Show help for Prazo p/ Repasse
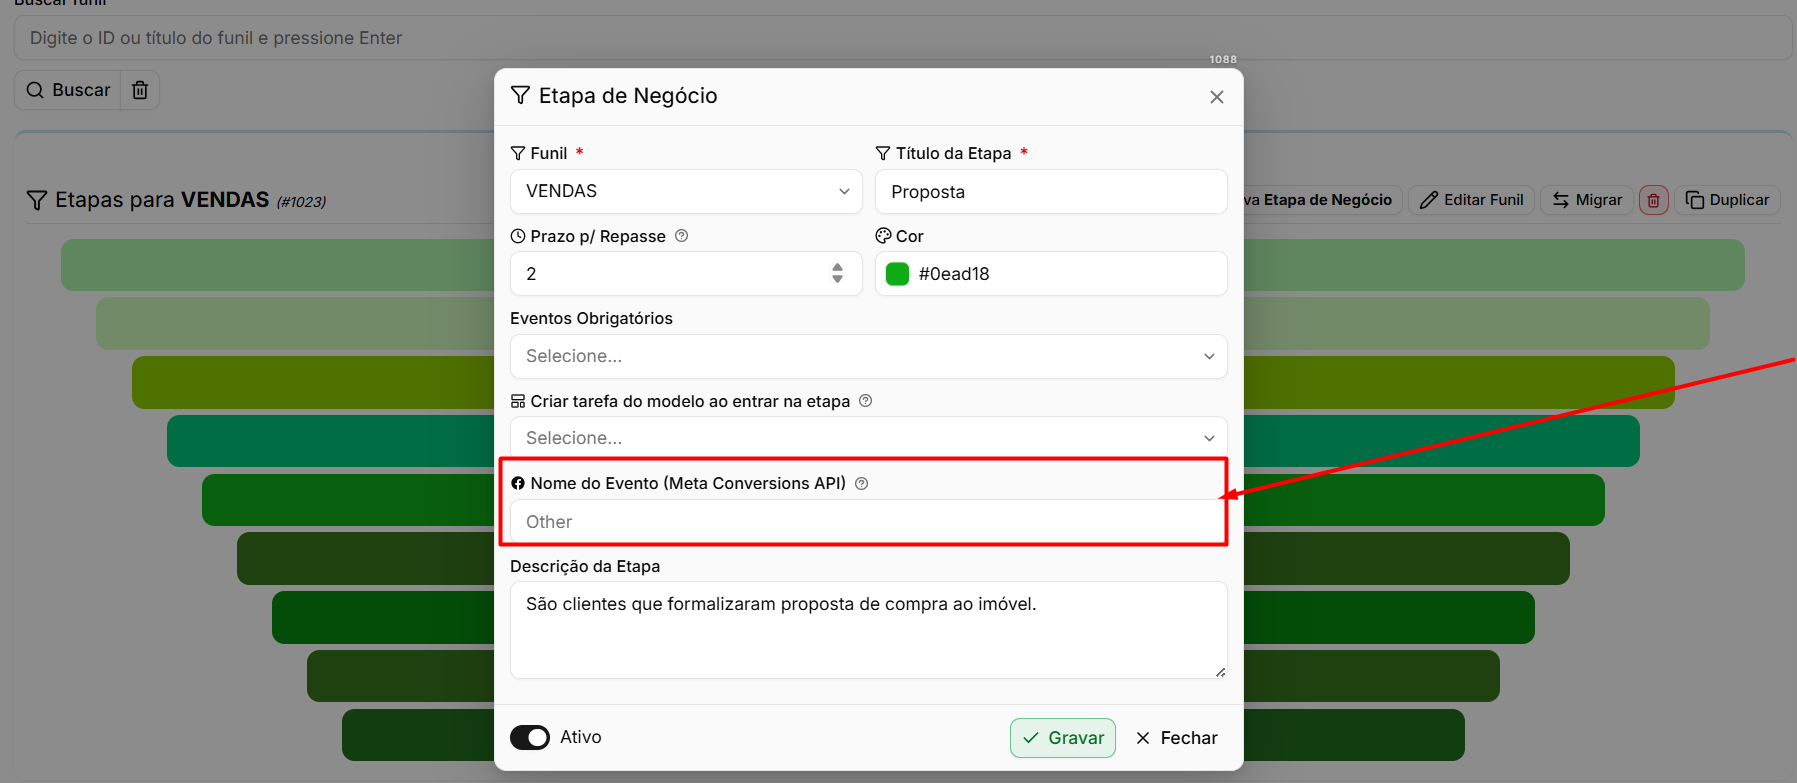The image size is (1797, 783). click(x=682, y=236)
